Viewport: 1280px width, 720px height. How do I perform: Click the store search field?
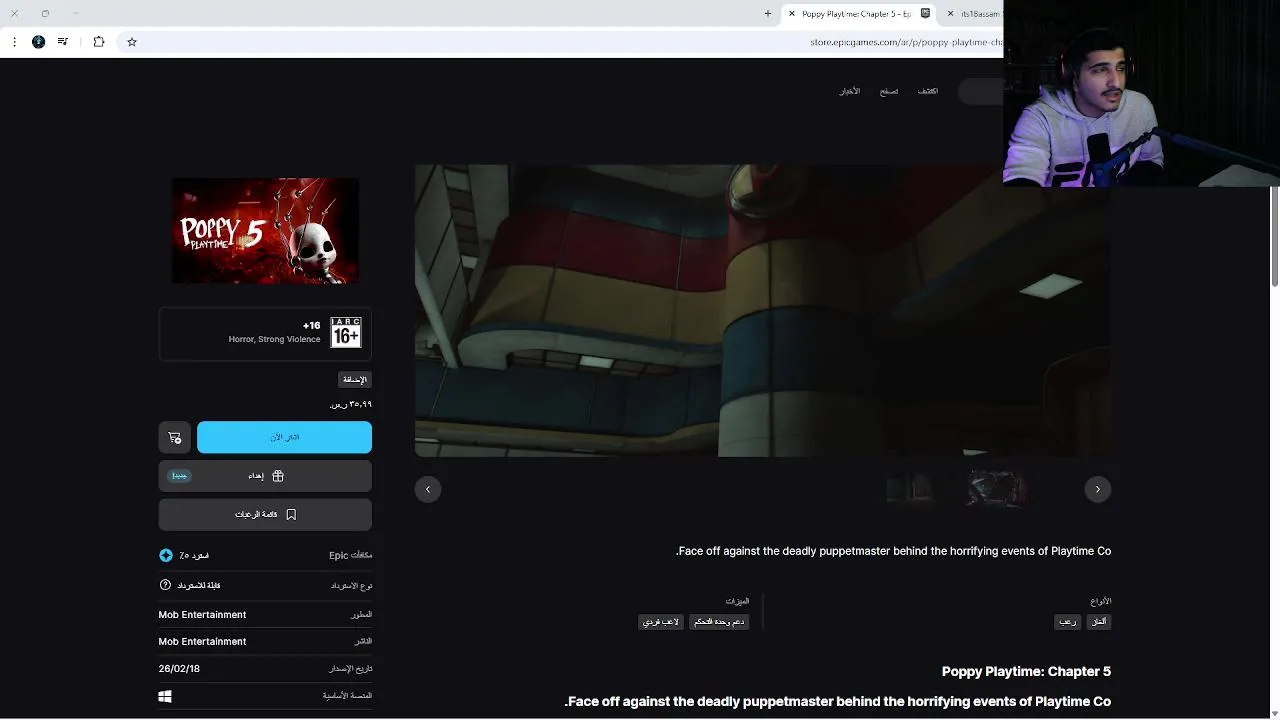click(x=981, y=91)
